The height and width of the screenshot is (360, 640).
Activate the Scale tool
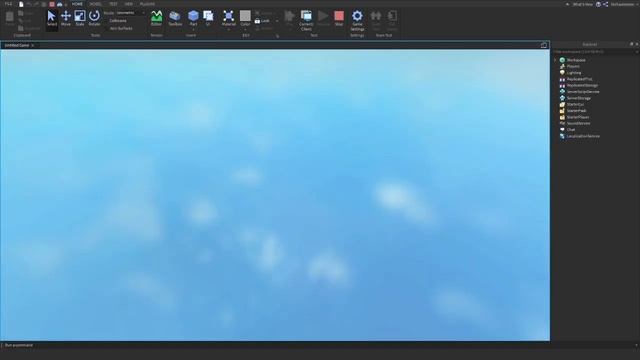click(80, 18)
